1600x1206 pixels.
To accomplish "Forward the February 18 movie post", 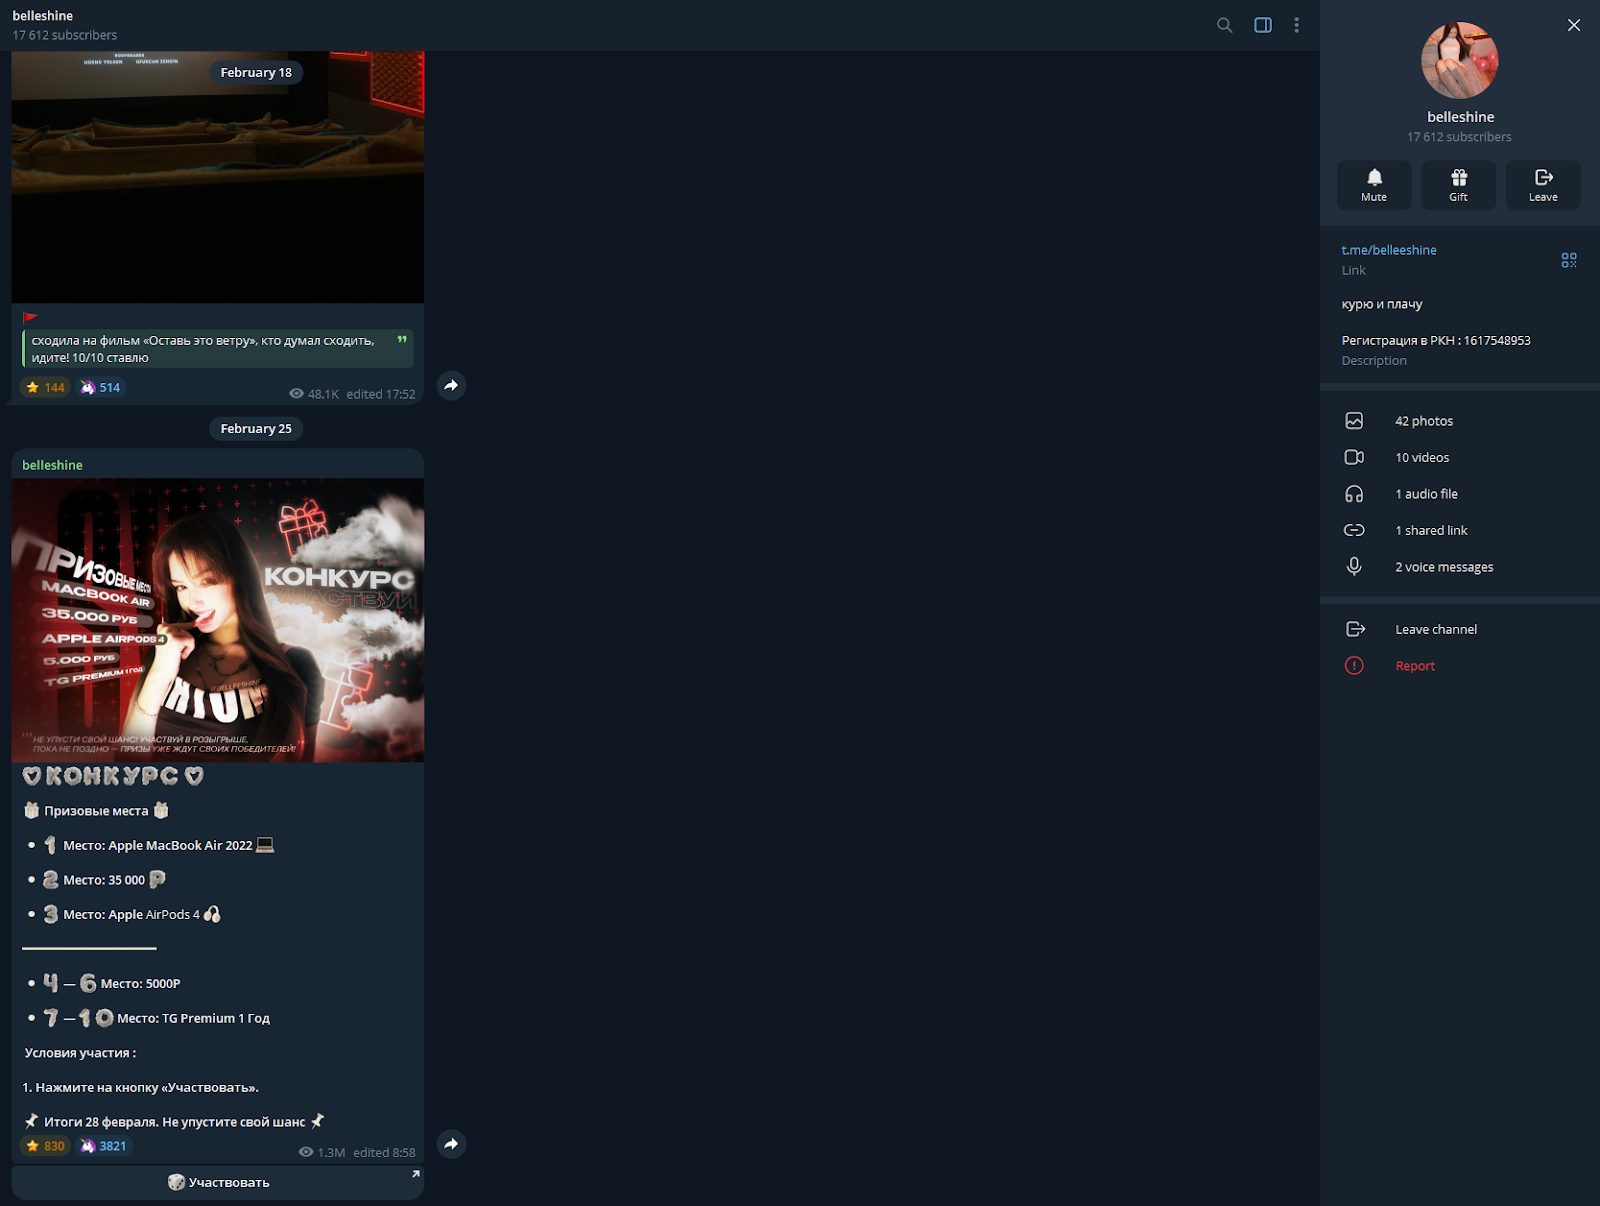I will click(x=451, y=386).
